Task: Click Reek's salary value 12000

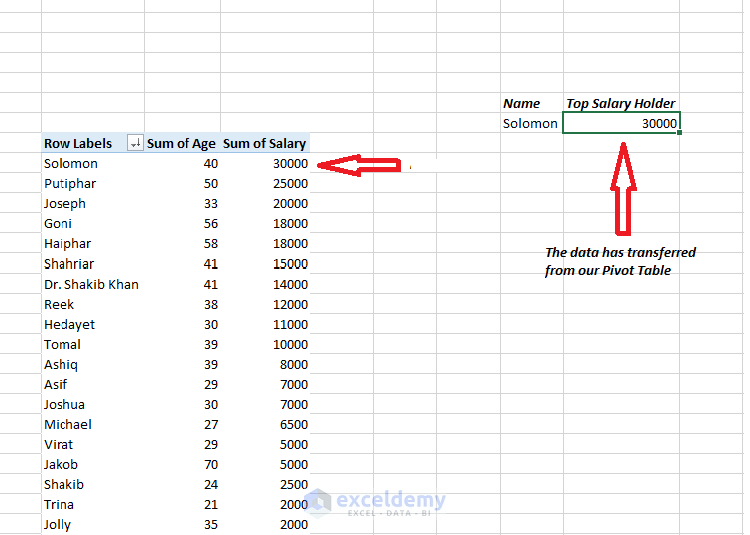Action: point(290,305)
